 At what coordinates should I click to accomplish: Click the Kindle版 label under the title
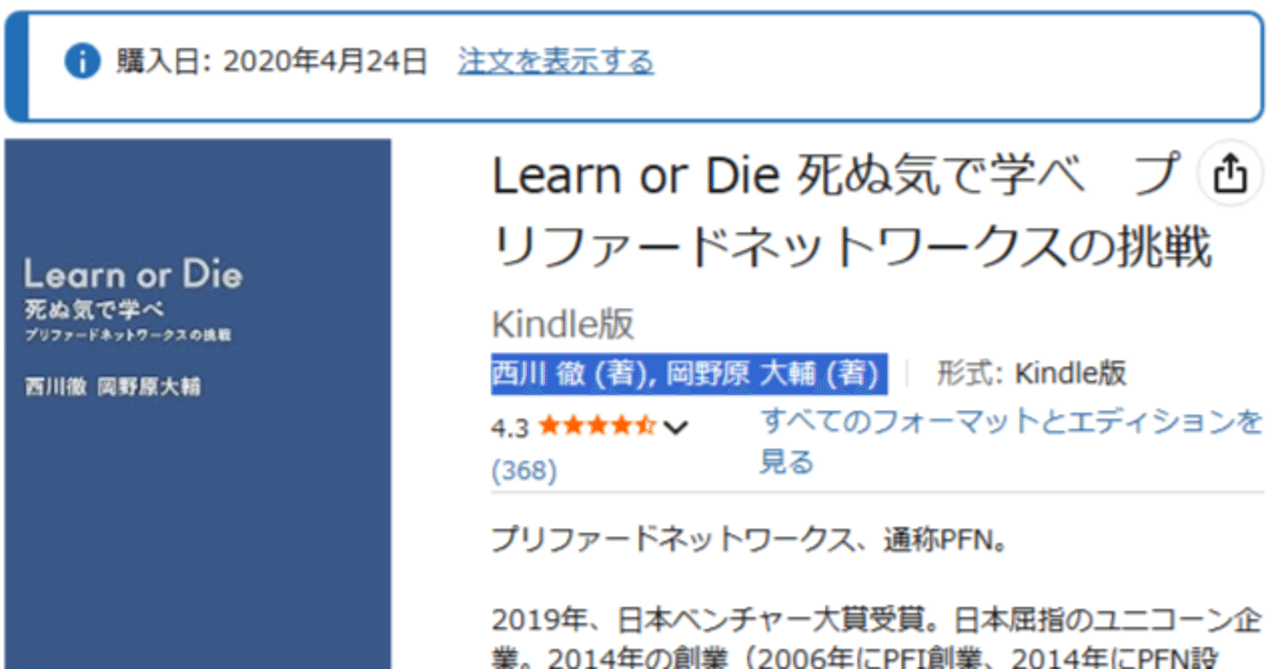point(565,323)
